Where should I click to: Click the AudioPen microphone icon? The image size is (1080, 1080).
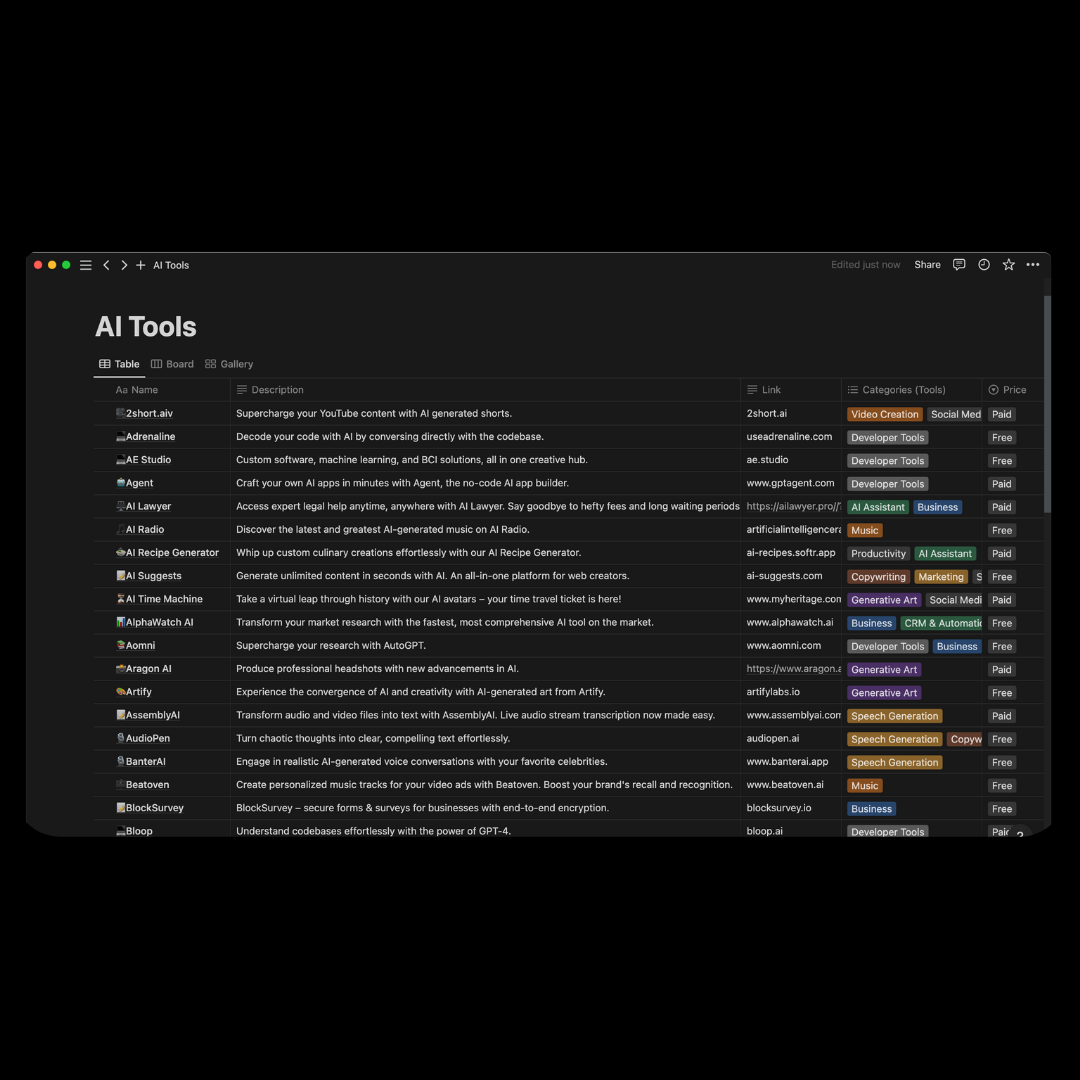point(121,738)
